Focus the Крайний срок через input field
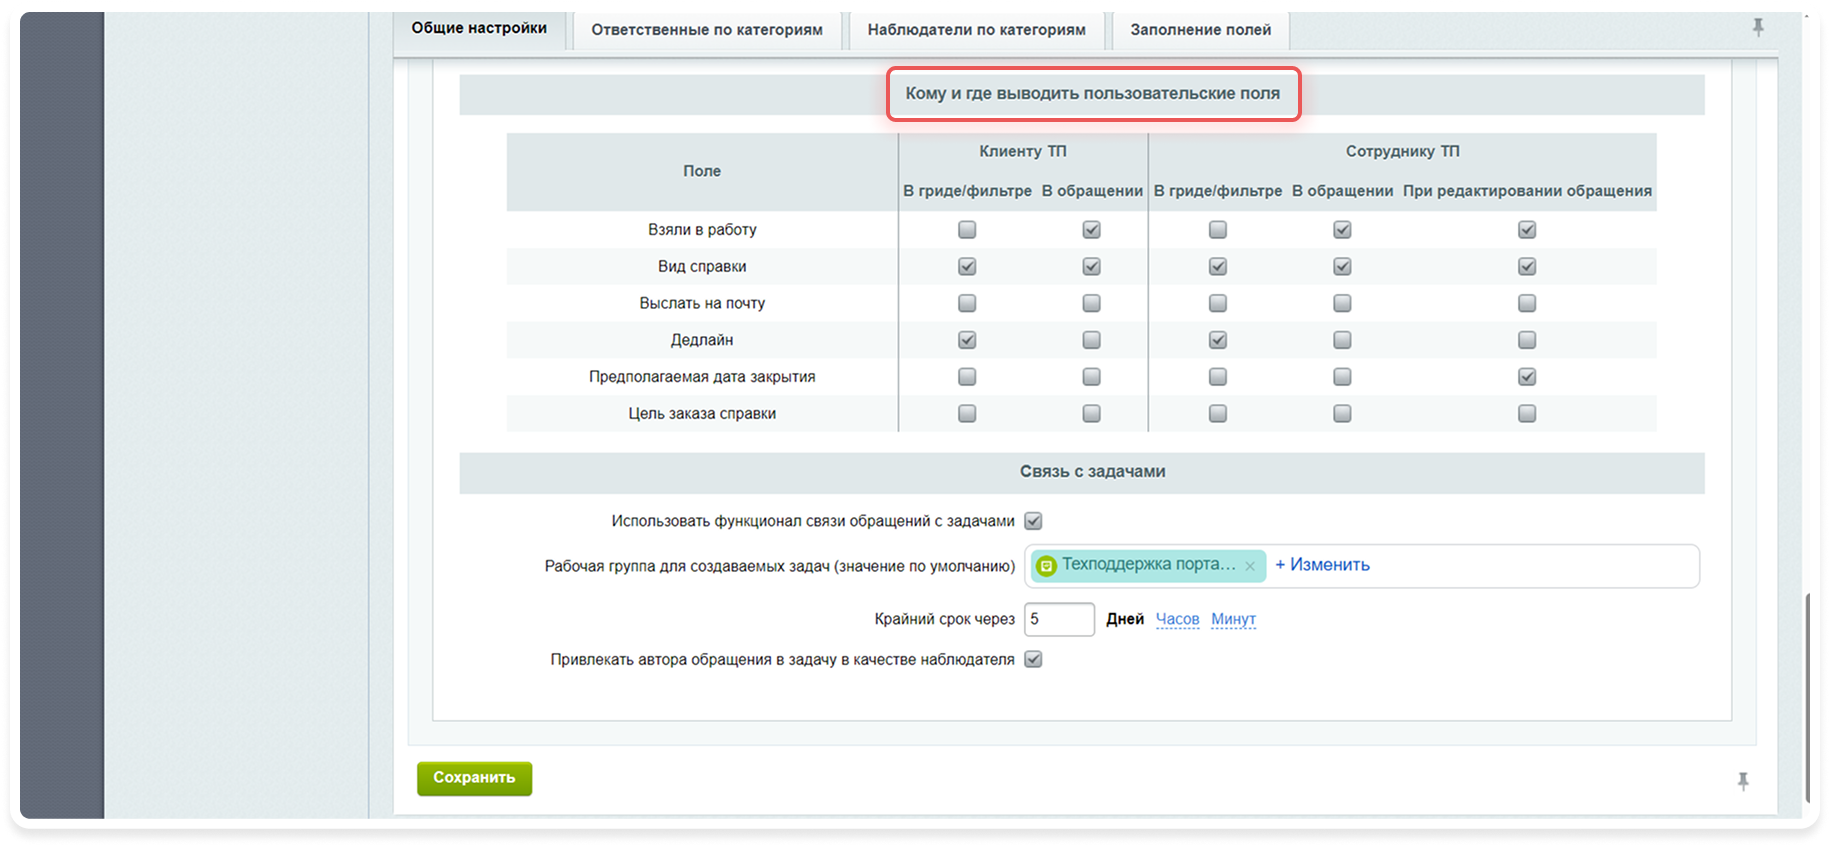Viewport: 1830px width, 847px height. (1059, 619)
